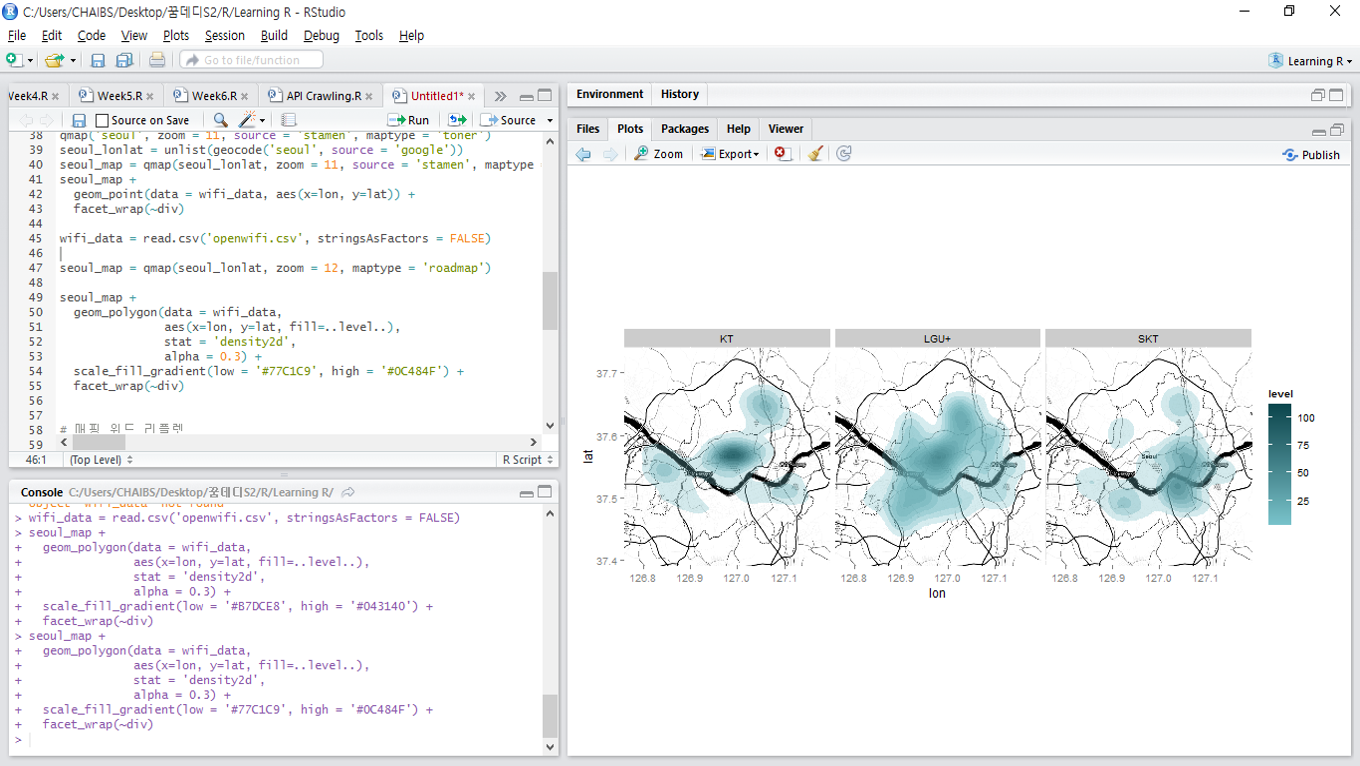Open the Learning R project dropdown
The height and width of the screenshot is (766, 1360).
(x=1310, y=61)
